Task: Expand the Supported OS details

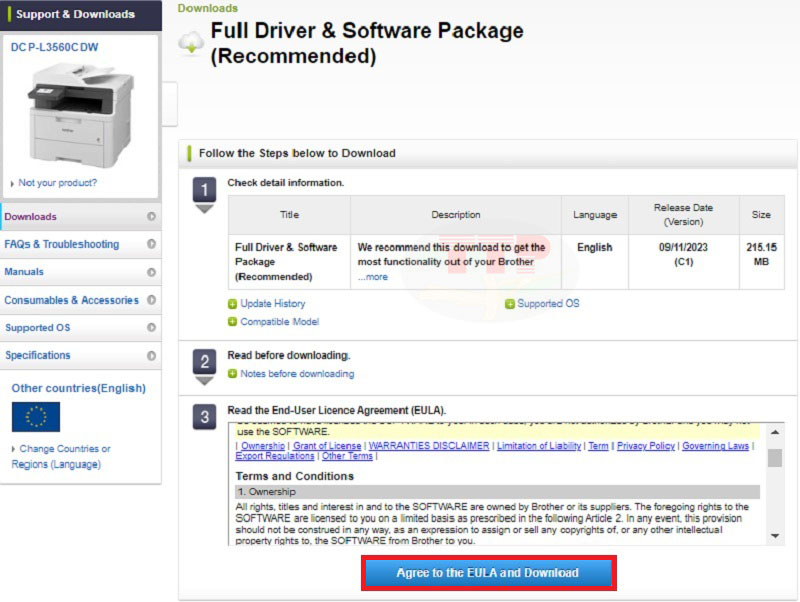Action: pos(548,303)
